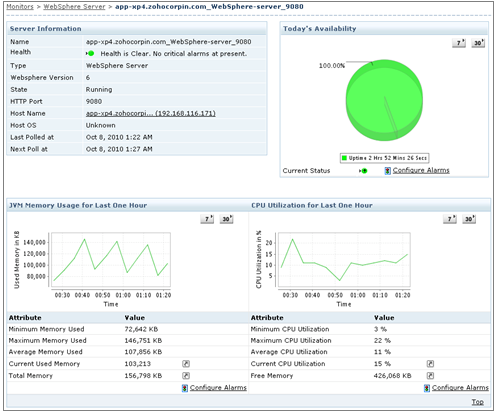Screen dimensions: 496x414
Task: Select Minimum CPU Utilization value 3 %
Action: point(380,329)
